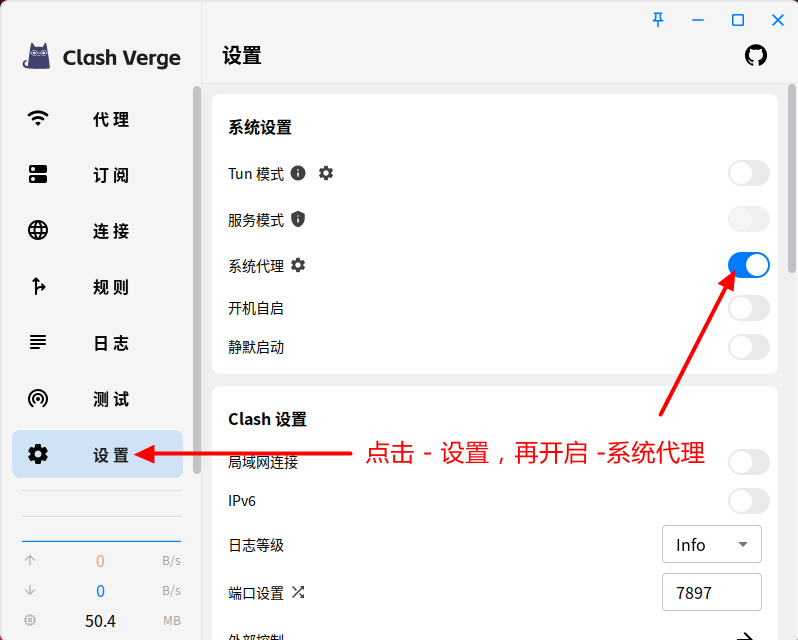This screenshot has height=640, width=798.
Task: Minimize the Clash Verge window
Action: click(x=698, y=20)
